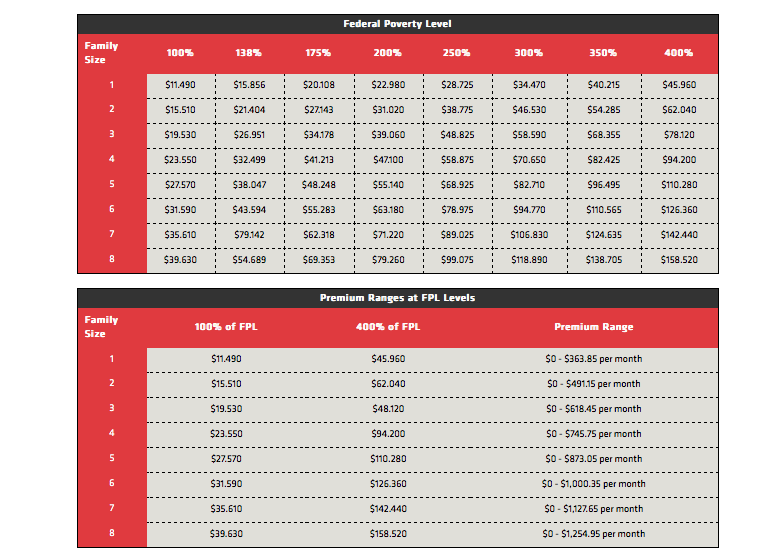Select the $38.775 value
The image size is (781, 557).
pos(457,110)
